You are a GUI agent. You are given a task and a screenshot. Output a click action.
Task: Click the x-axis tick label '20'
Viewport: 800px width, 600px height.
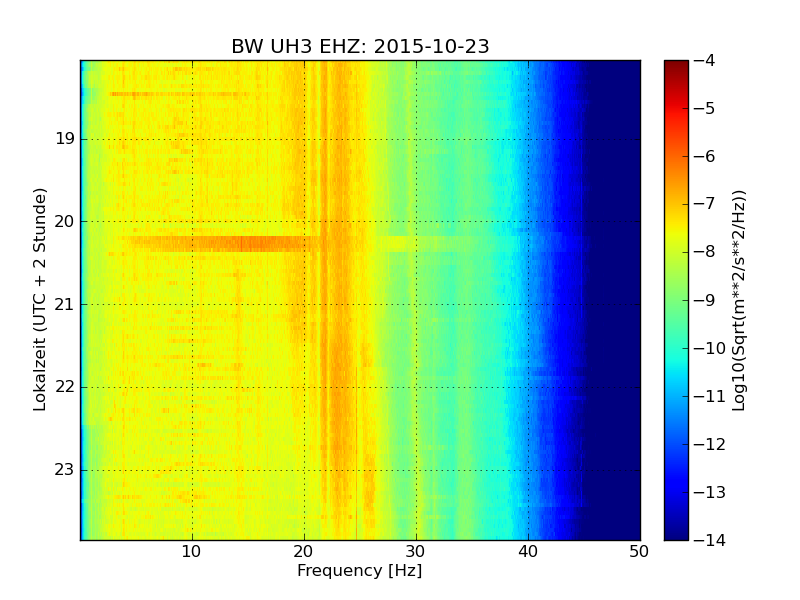304,552
